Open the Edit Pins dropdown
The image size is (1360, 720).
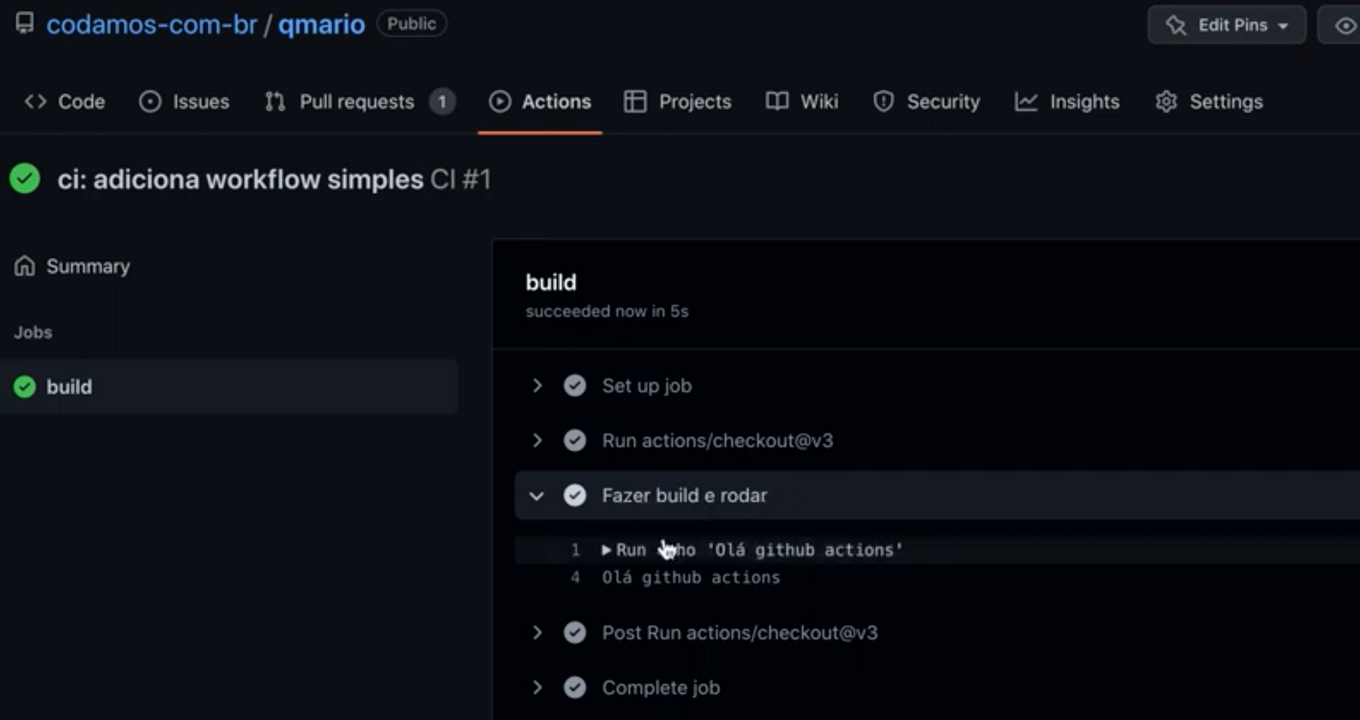(x=1226, y=24)
